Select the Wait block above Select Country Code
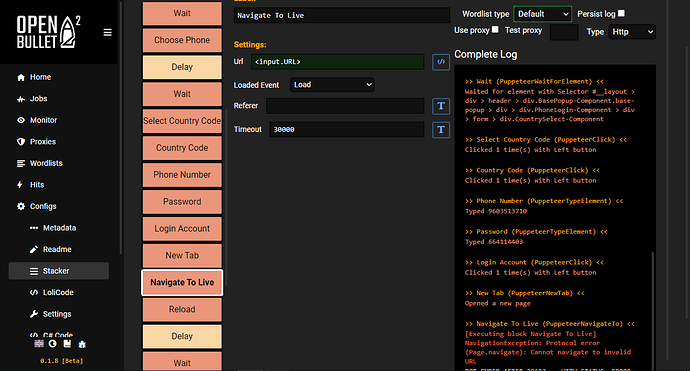This screenshot has width=690, height=371. coord(182,94)
